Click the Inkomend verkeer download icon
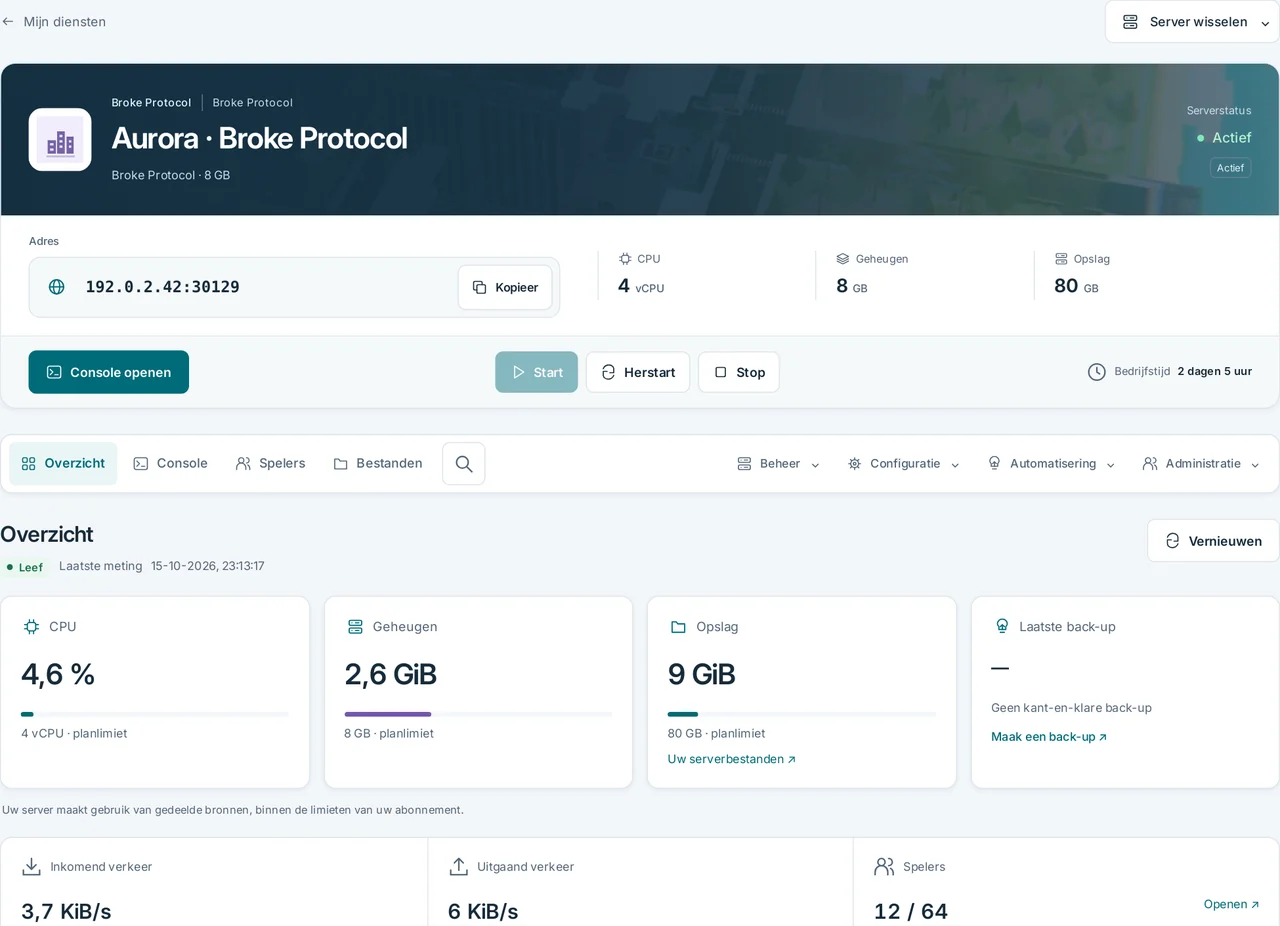The height and width of the screenshot is (926, 1280). coord(32,867)
